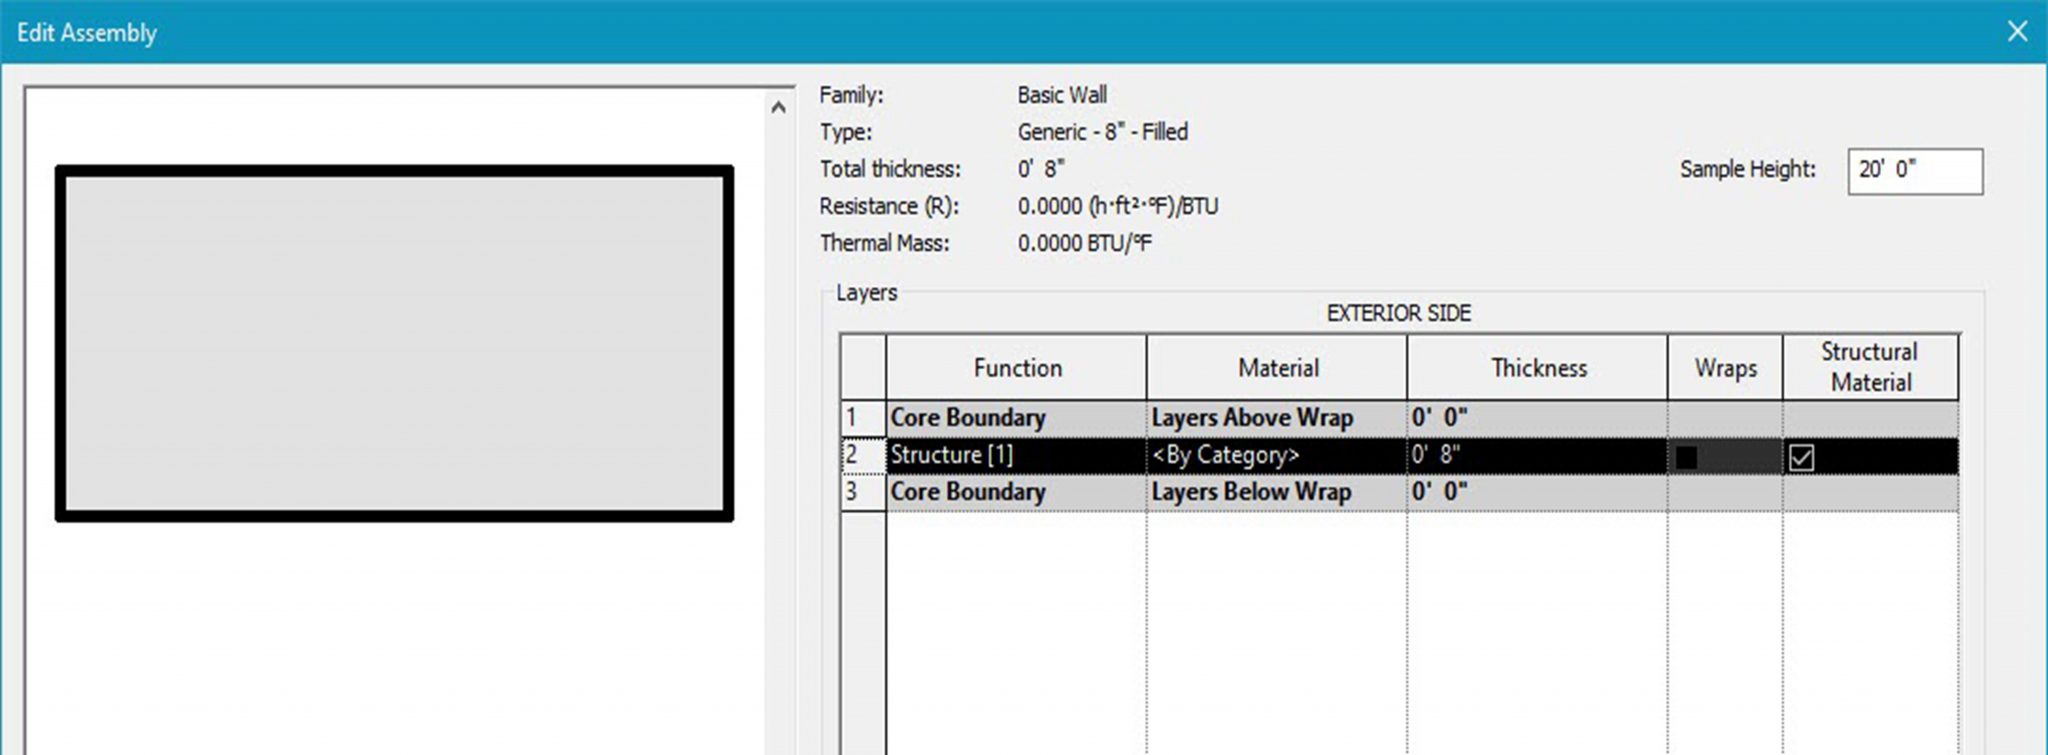Click the Structural Material column header
This screenshot has height=755, width=2048.
[1870, 367]
